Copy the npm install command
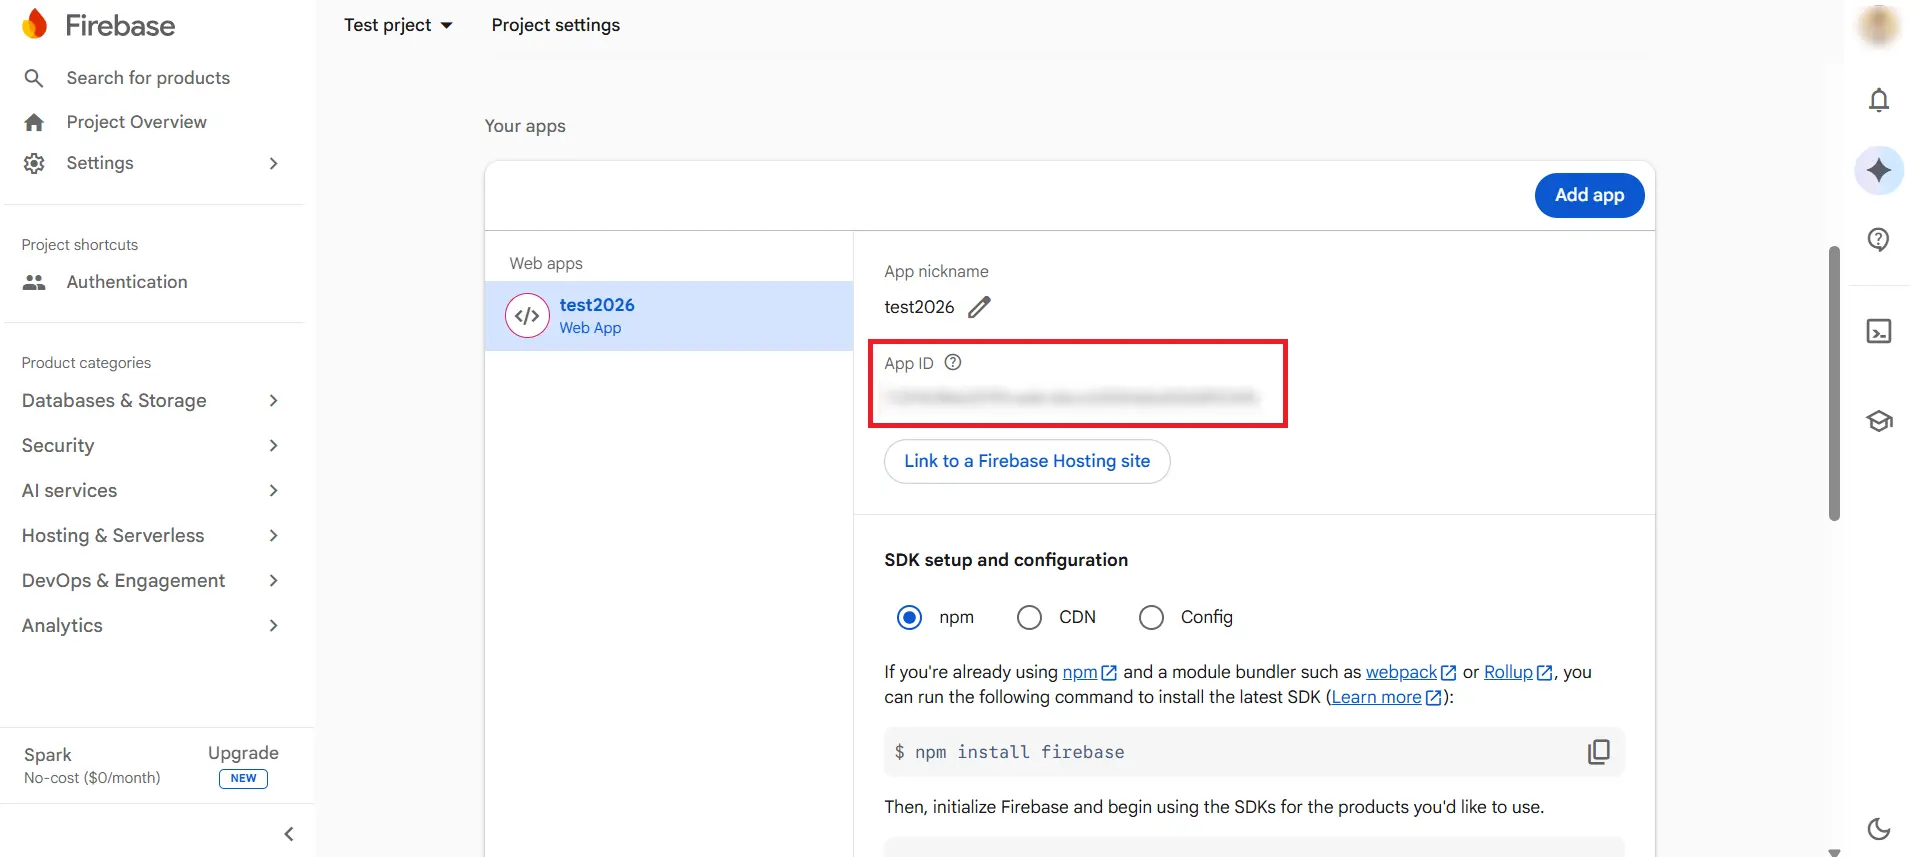 [x=1598, y=752]
